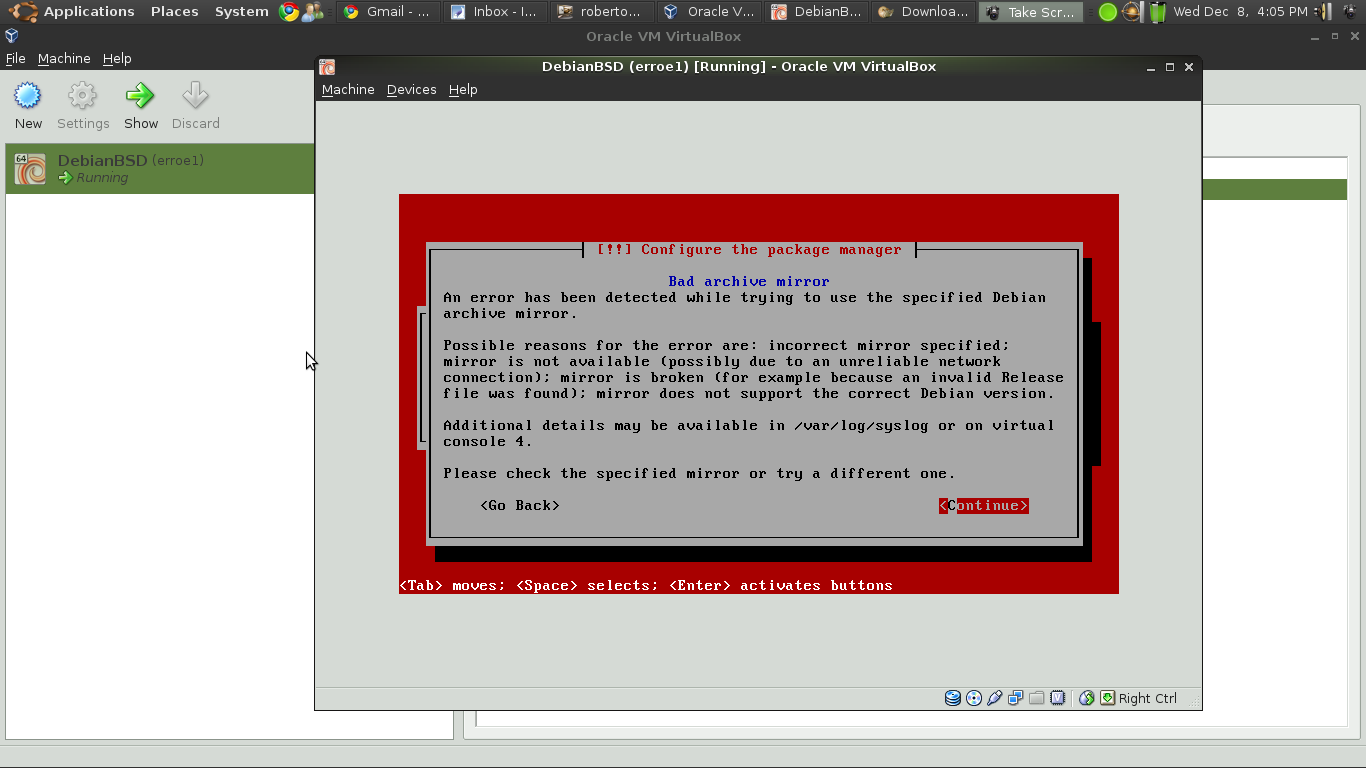Viewport: 1366px width, 768px height.
Task: Launch Chrome from the top panel launcher
Action: [x=289, y=12]
